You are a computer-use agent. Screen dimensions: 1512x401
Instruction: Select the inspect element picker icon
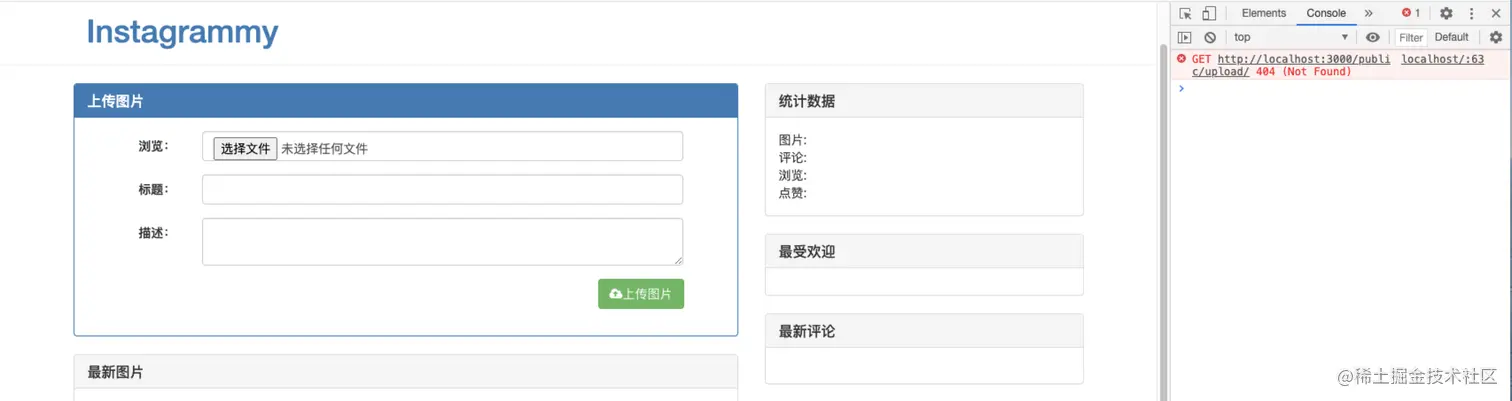[1185, 13]
